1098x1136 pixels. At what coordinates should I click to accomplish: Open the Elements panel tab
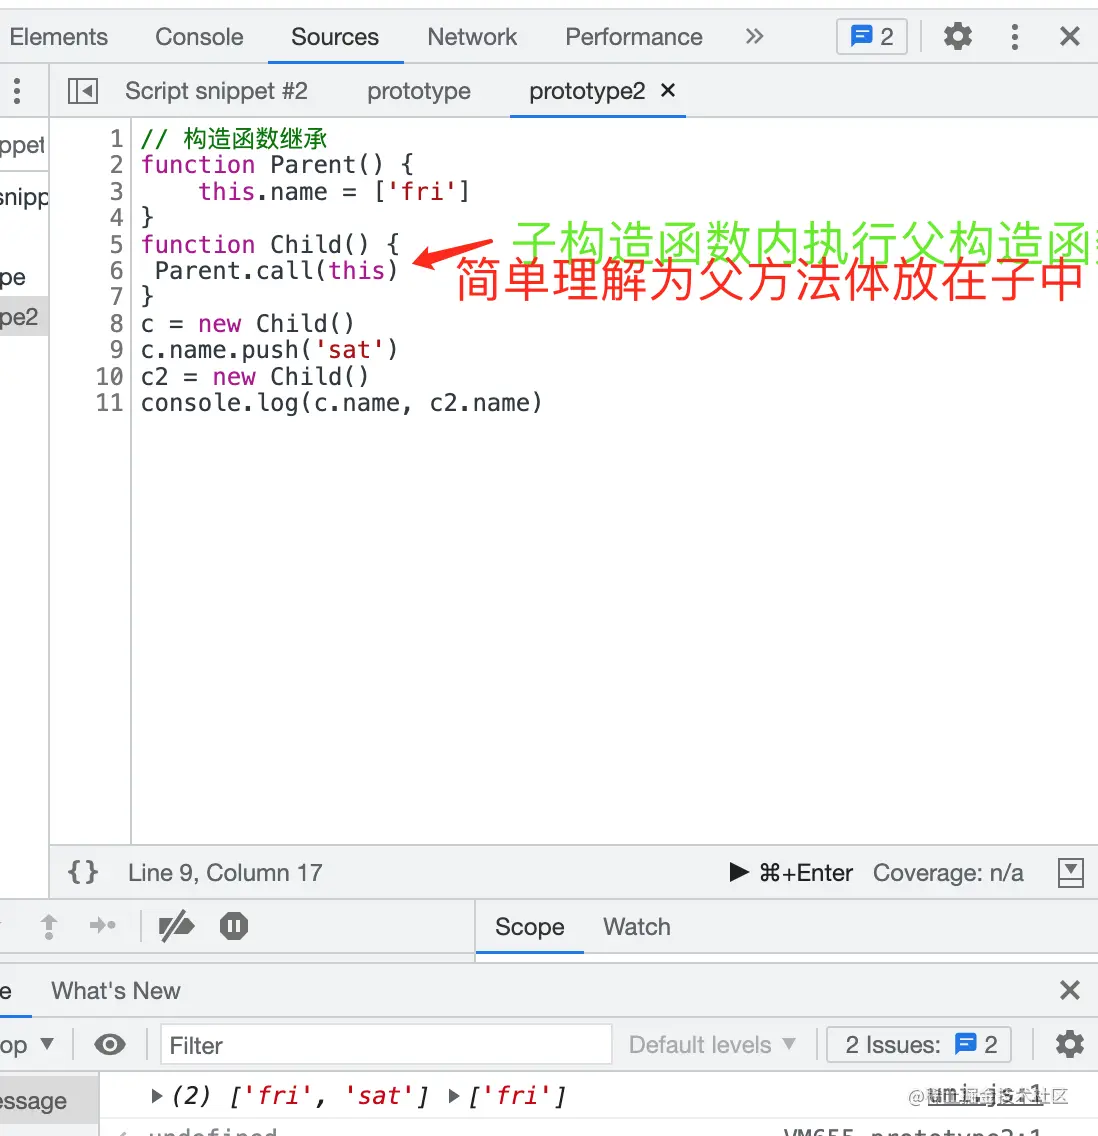[58, 37]
